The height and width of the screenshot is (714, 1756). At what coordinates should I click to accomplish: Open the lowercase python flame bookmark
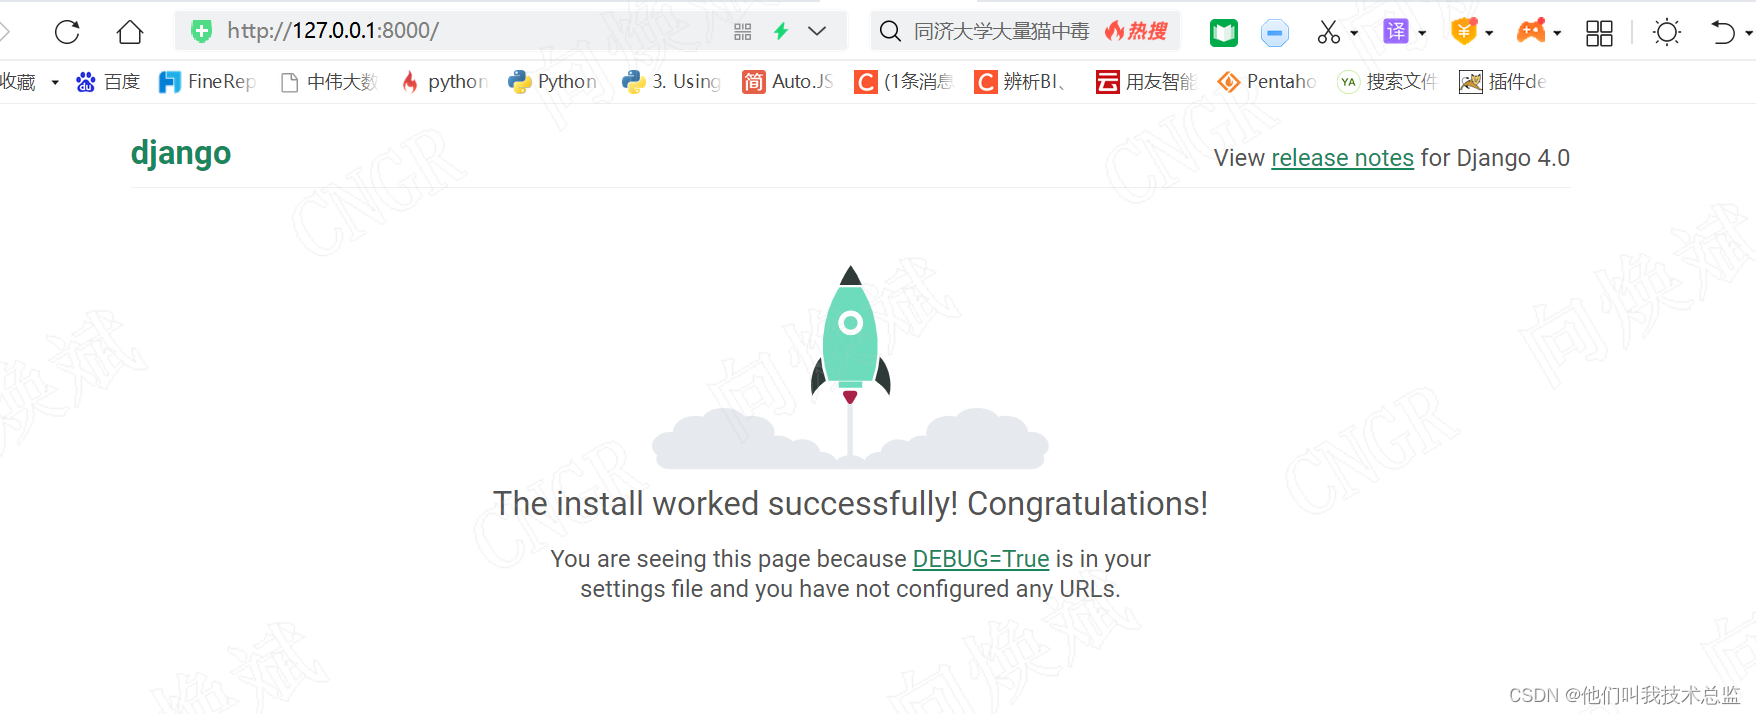coord(444,82)
